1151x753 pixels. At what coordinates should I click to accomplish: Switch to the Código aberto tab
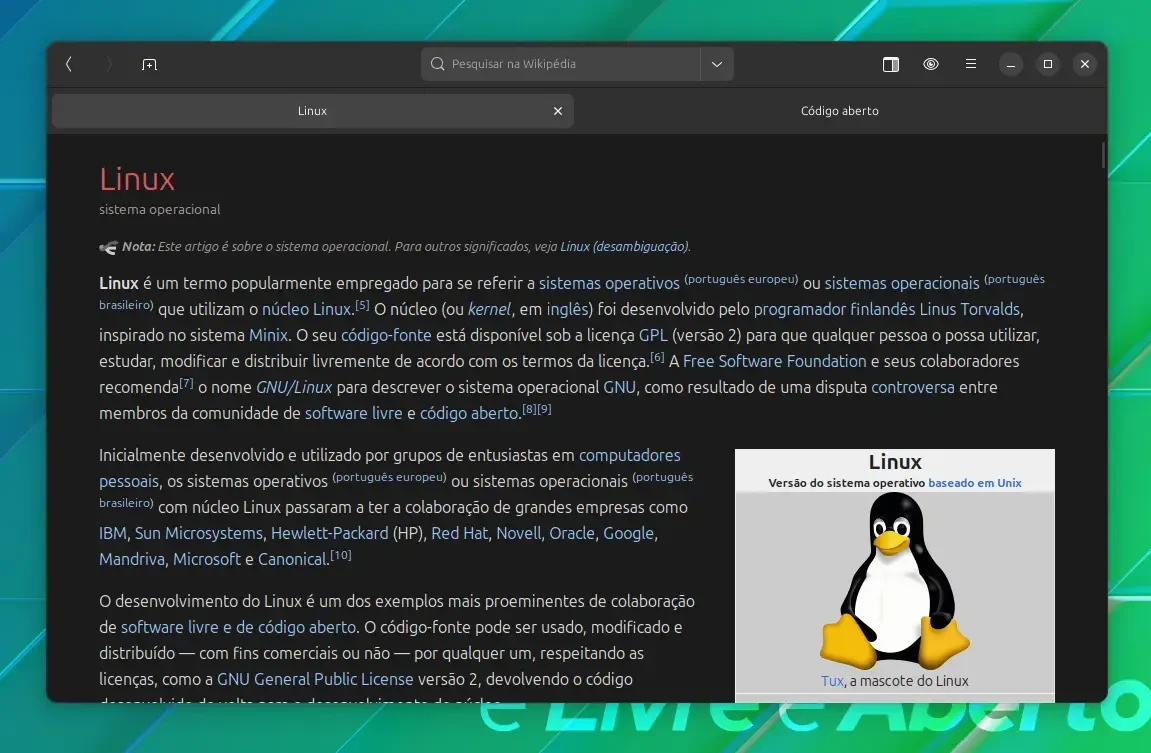tap(840, 111)
